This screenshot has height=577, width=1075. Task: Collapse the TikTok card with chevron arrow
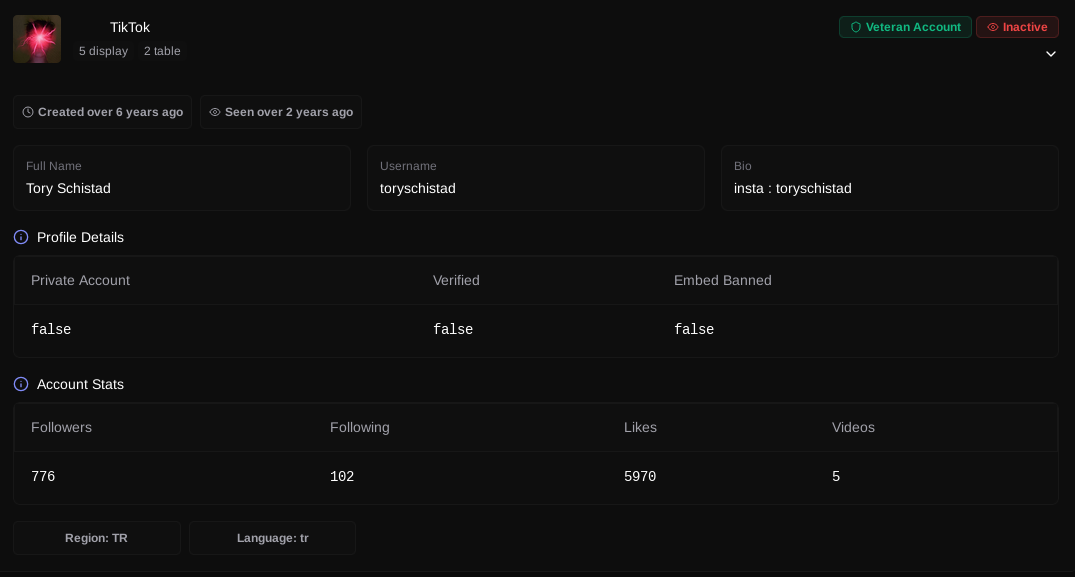coord(1050,54)
